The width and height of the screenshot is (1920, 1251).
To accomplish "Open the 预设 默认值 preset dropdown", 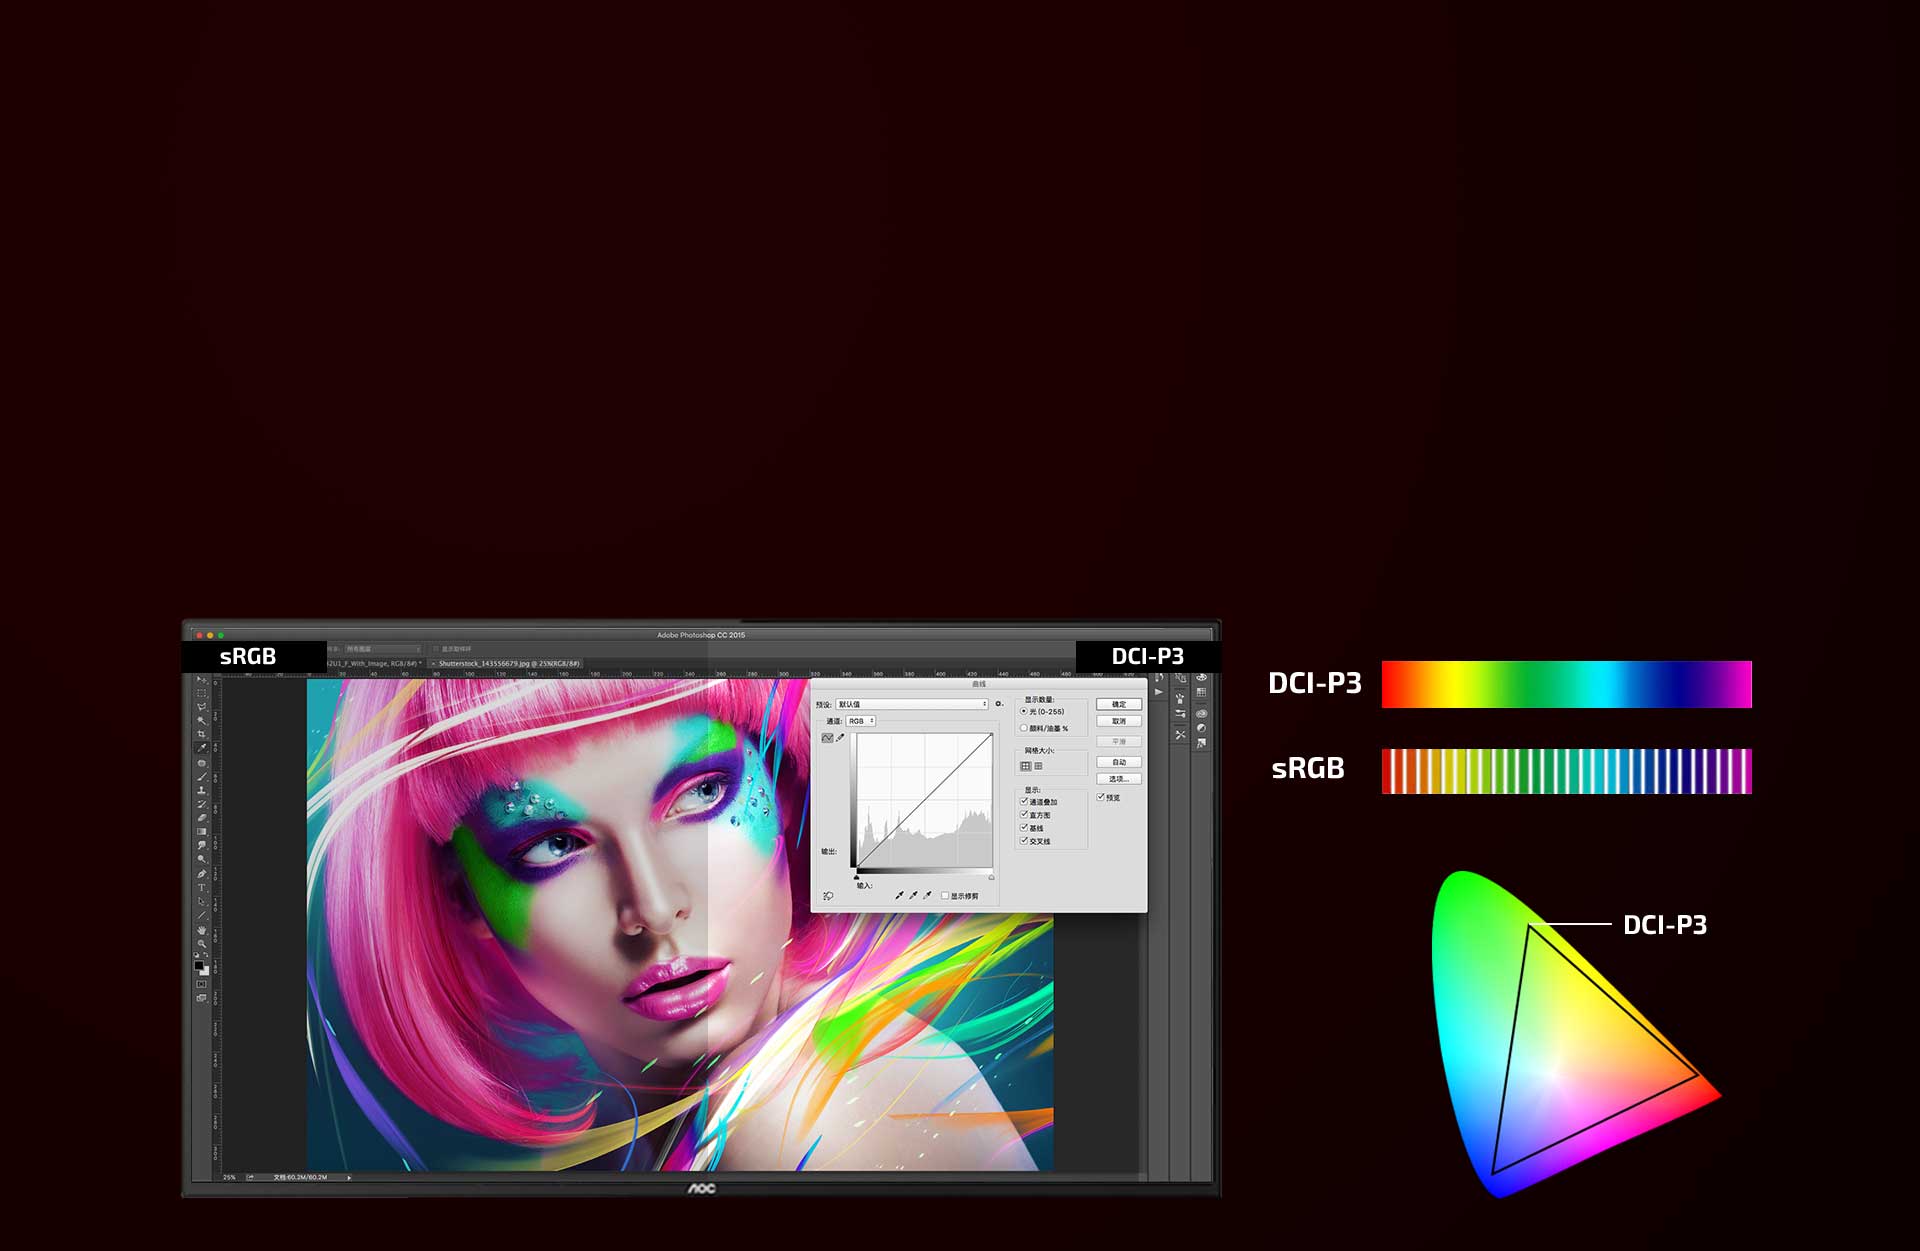I will click(912, 704).
